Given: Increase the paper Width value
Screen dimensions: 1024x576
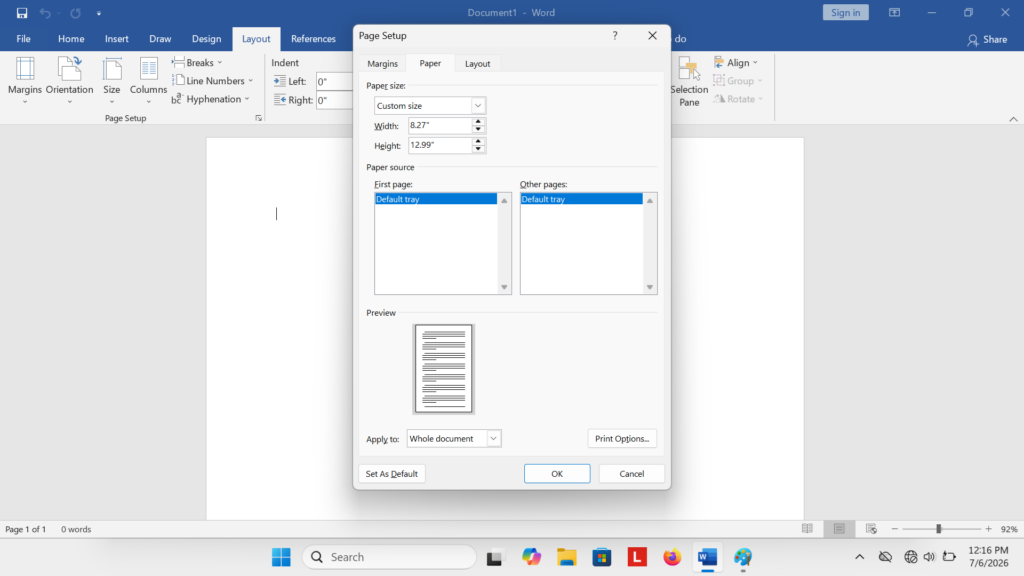Looking at the screenshot, I should pos(478,122).
